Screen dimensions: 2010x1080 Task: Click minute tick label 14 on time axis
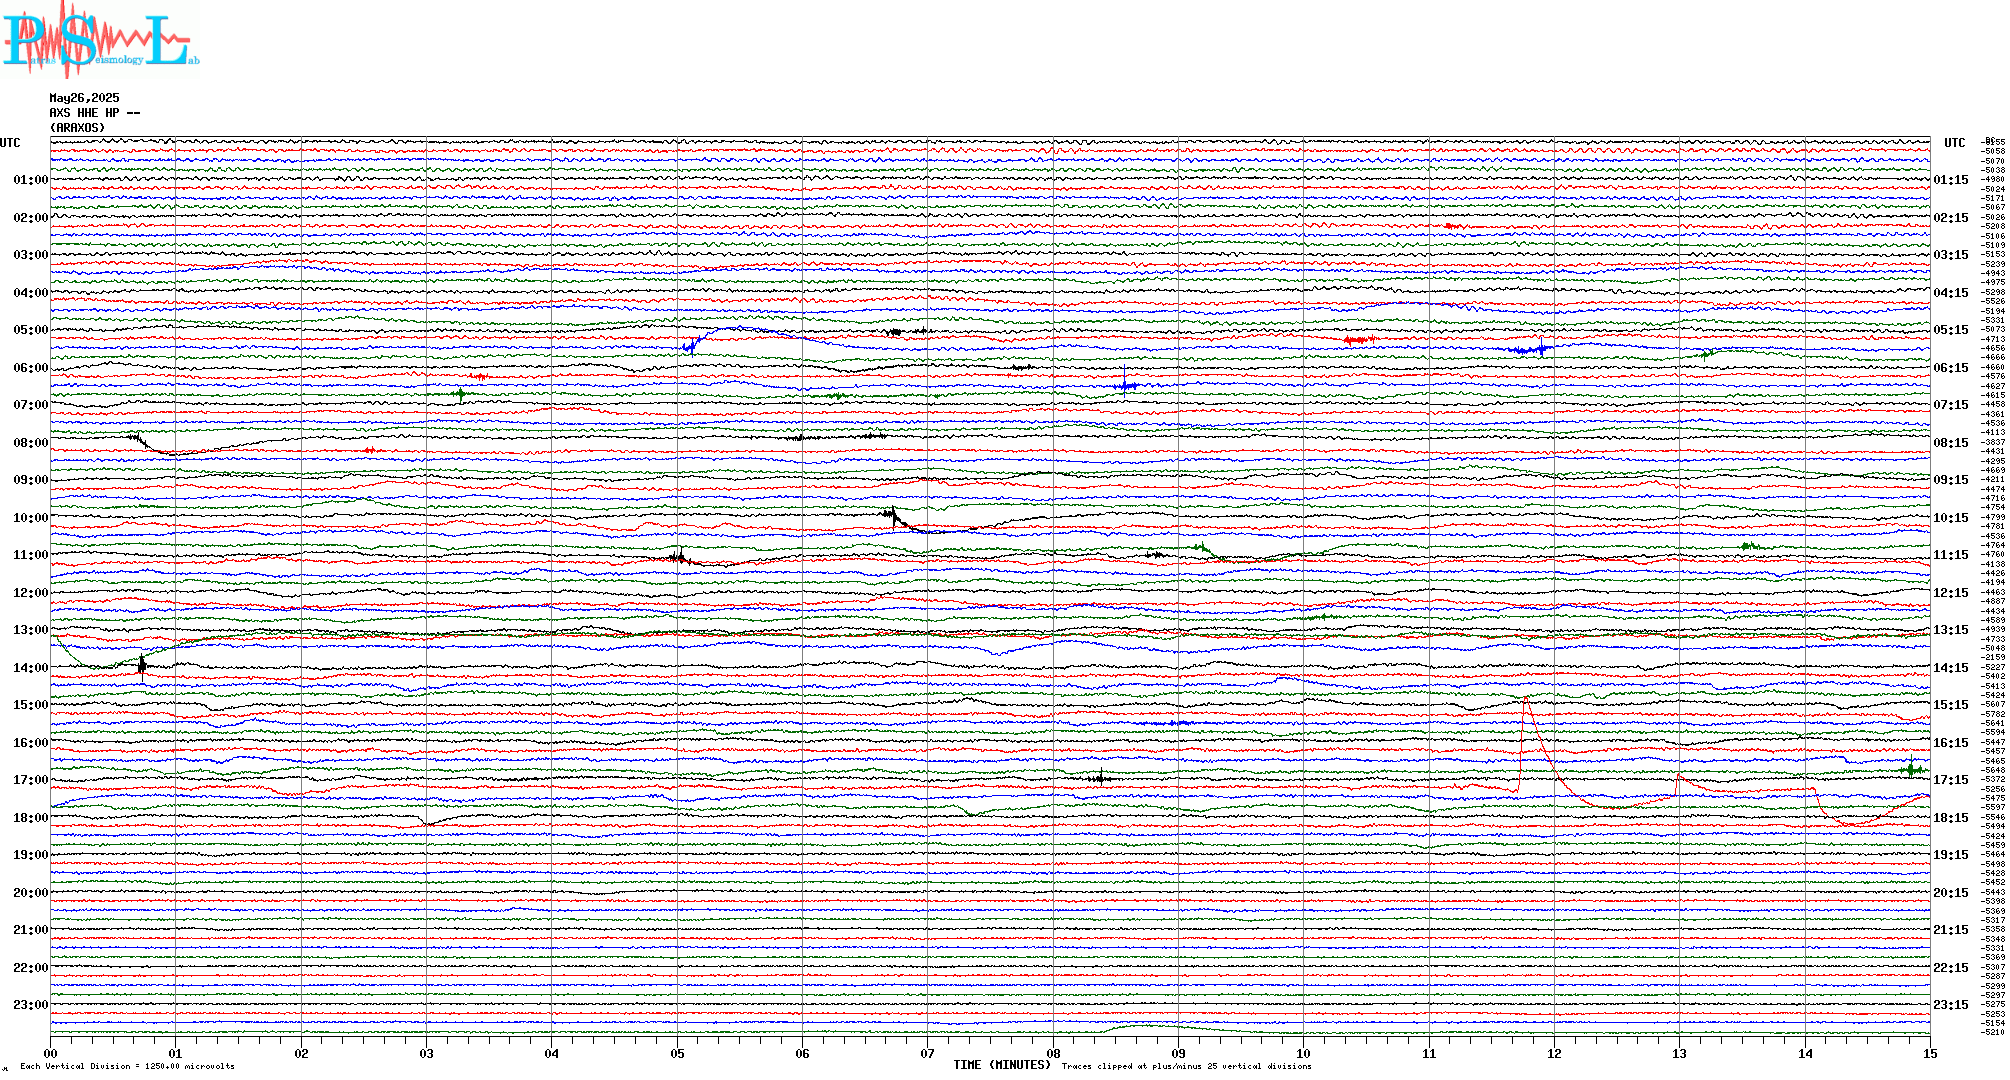[1805, 1053]
